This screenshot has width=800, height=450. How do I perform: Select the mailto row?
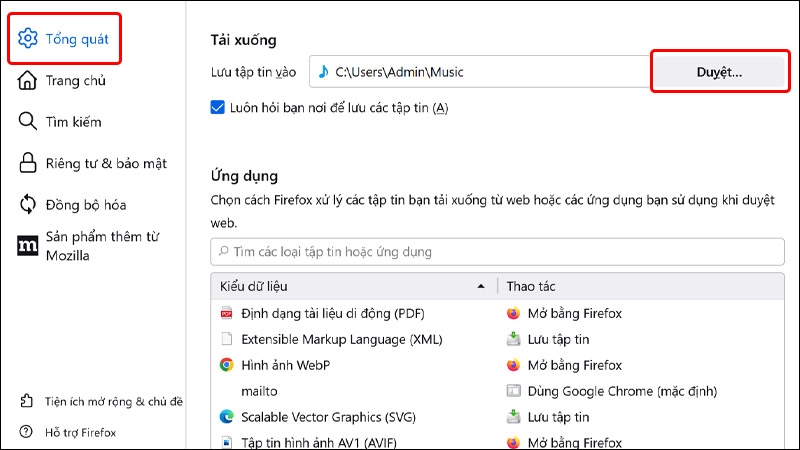497,391
